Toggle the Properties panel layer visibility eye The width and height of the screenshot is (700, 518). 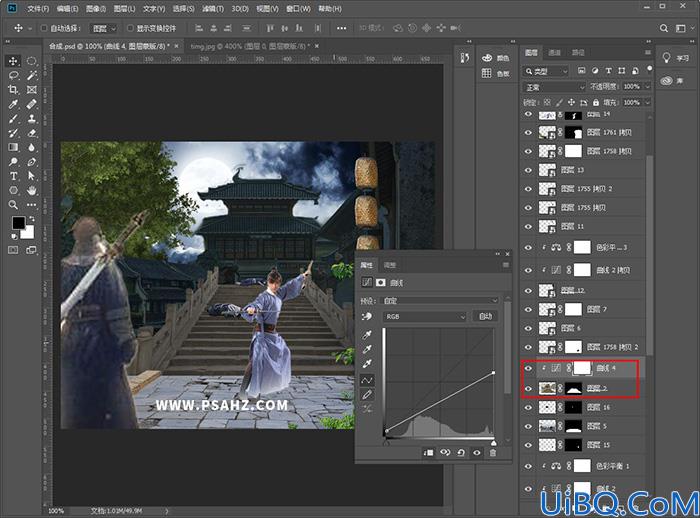(x=477, y=453)
